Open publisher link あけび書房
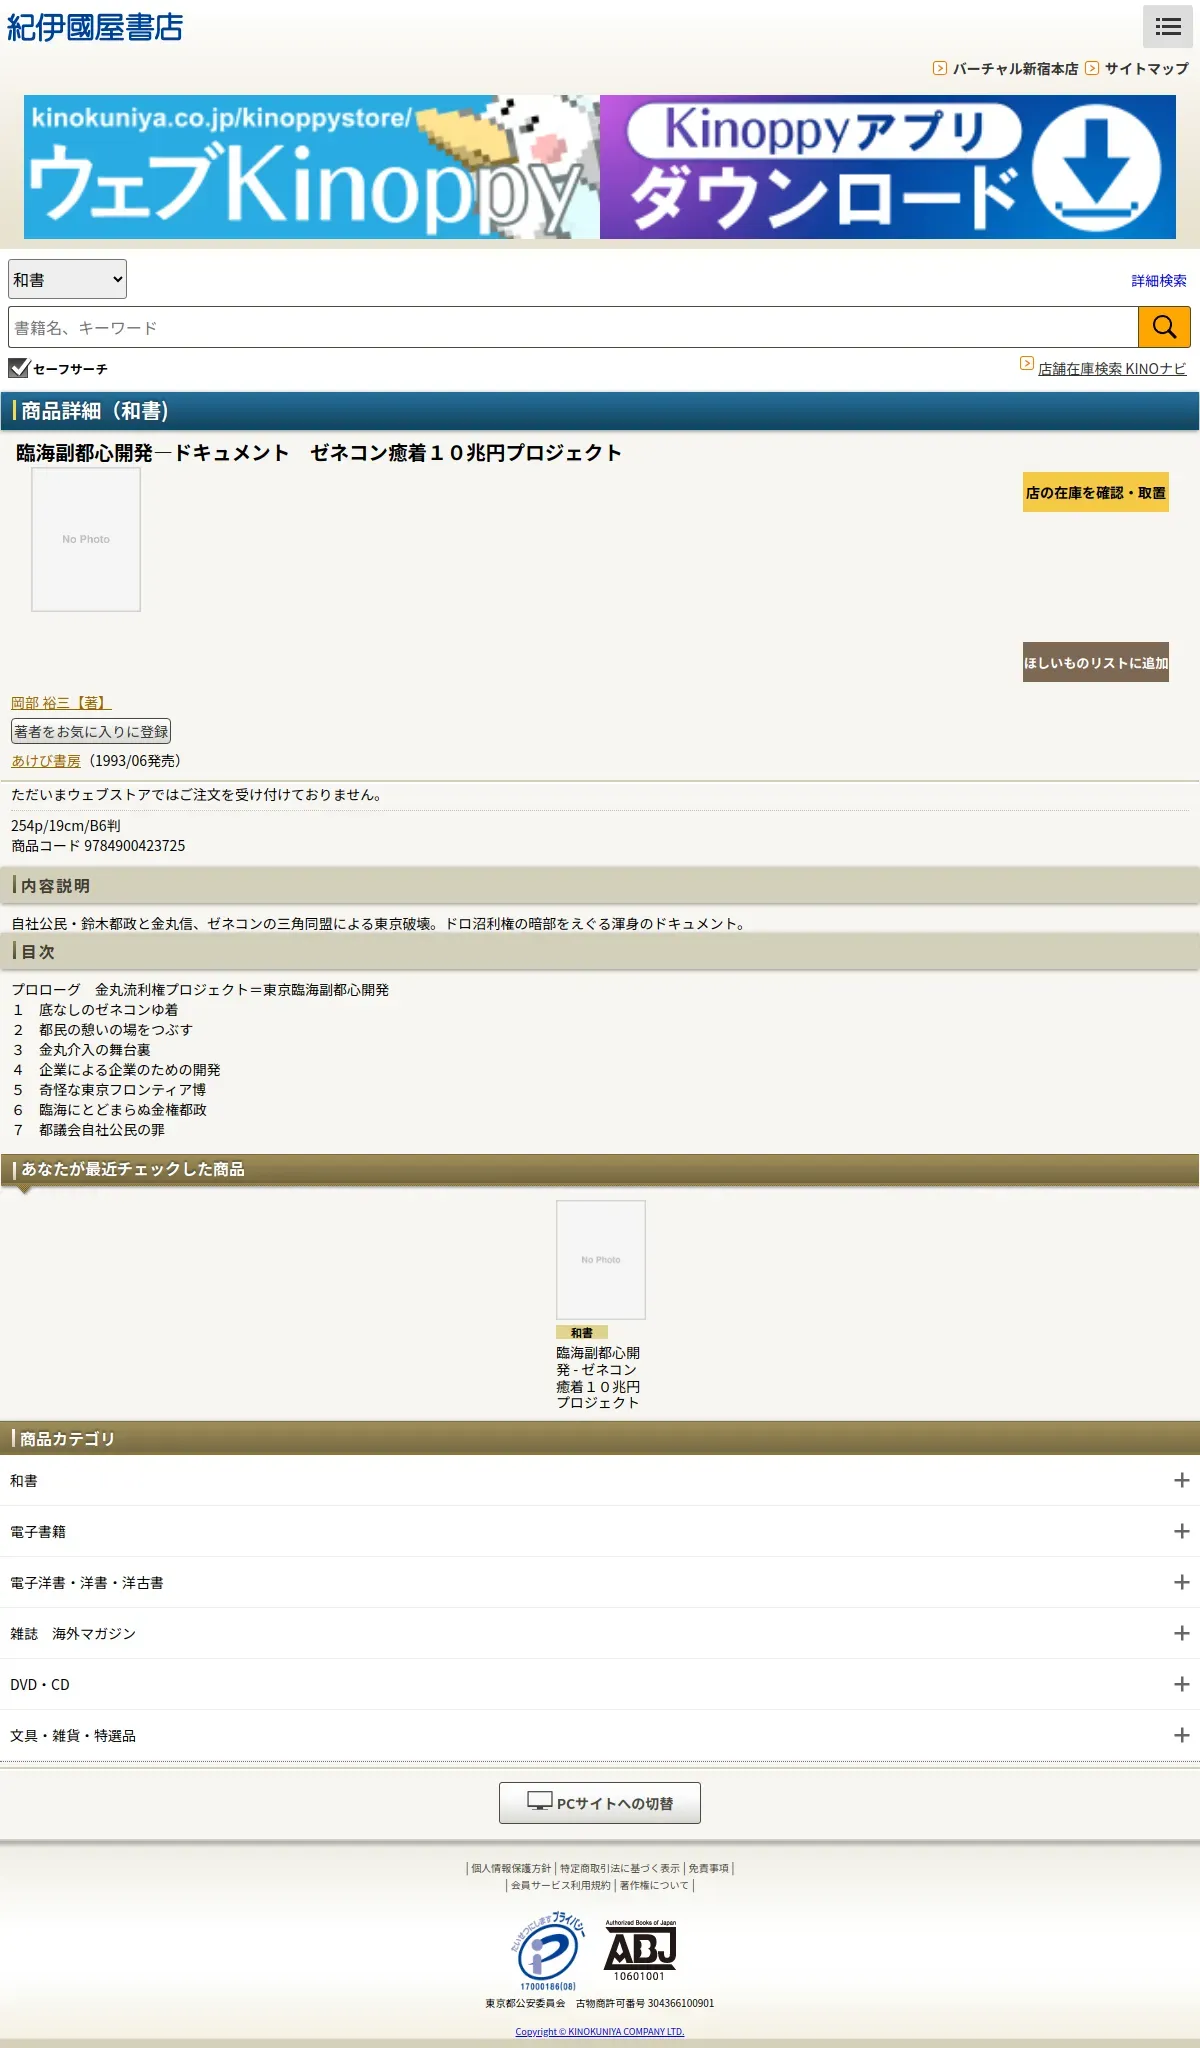The image size is (1200, 2048). (46, 761)
